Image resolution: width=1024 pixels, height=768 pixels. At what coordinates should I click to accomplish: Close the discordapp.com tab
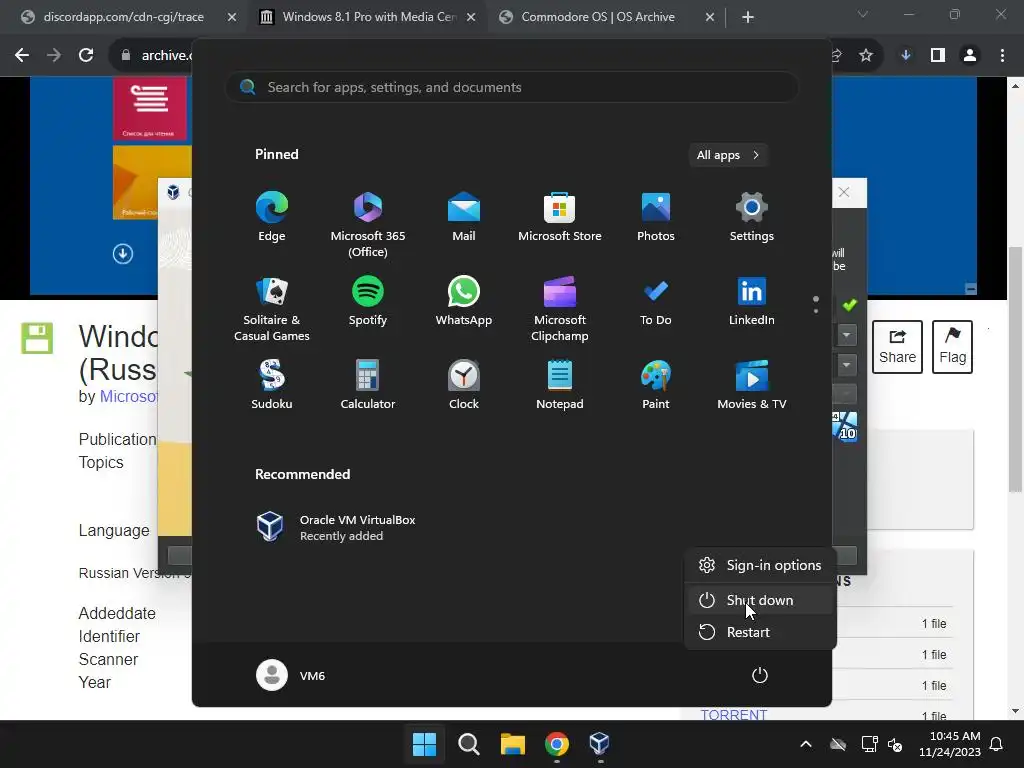(232, 17)
